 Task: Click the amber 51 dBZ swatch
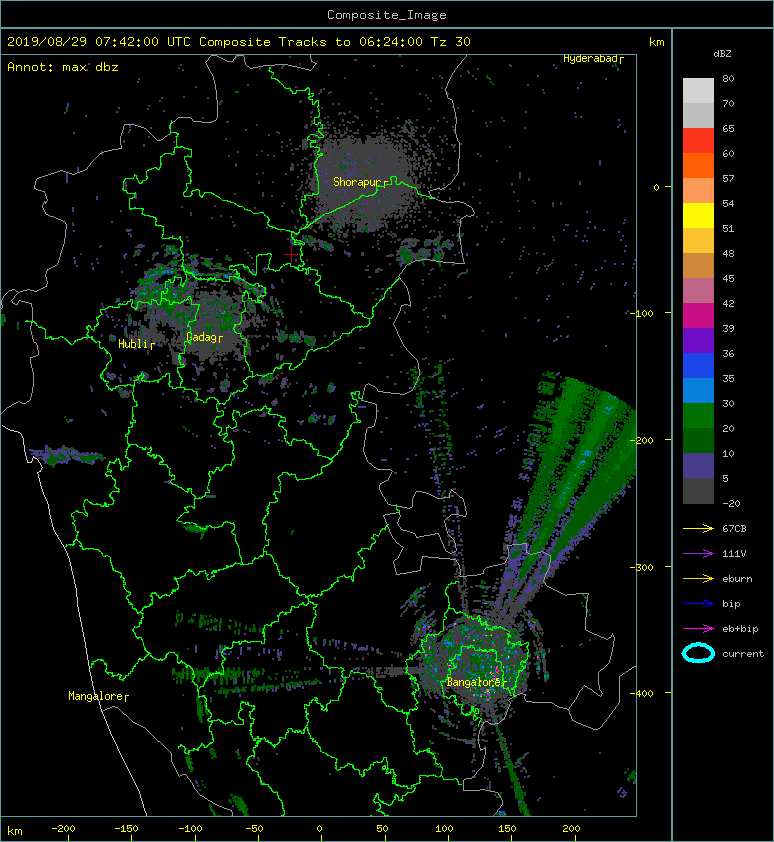coord(698,241)
